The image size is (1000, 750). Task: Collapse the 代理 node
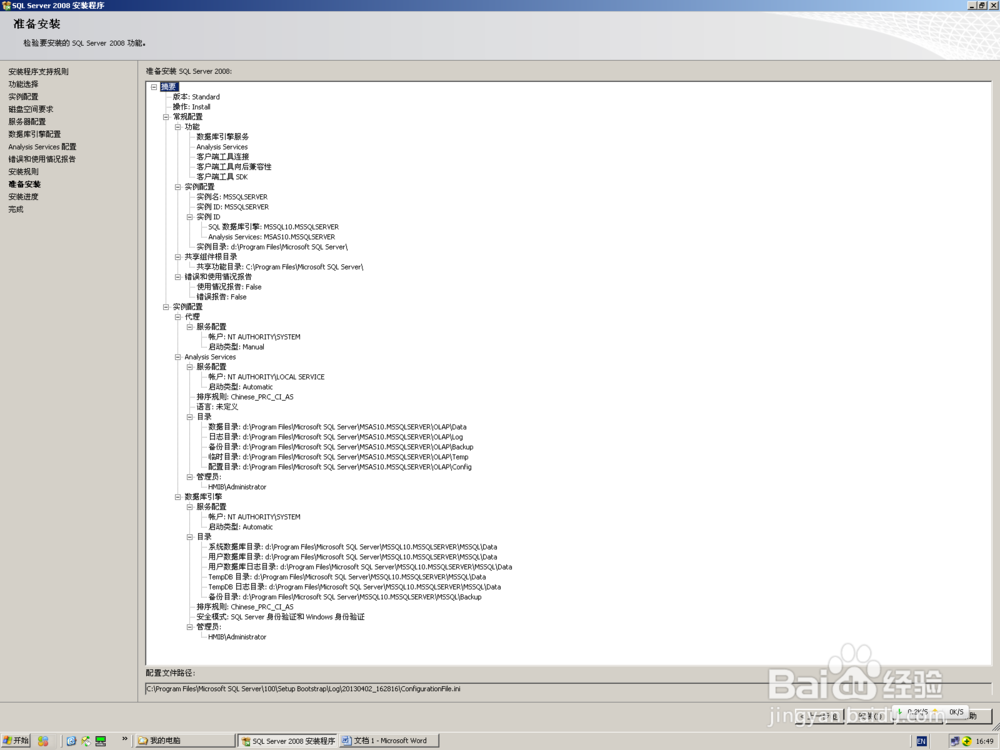coord(178,317)
